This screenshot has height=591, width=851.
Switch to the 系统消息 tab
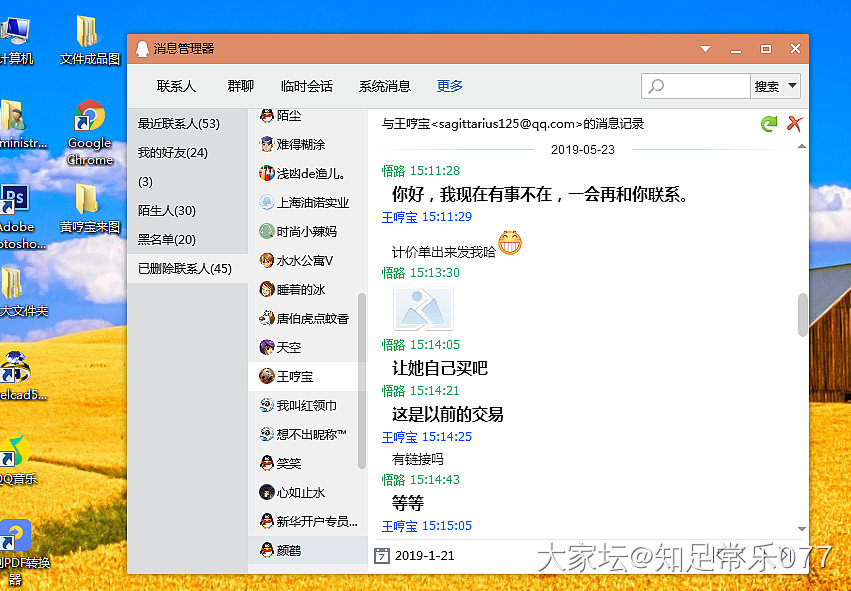click(385, 86)
